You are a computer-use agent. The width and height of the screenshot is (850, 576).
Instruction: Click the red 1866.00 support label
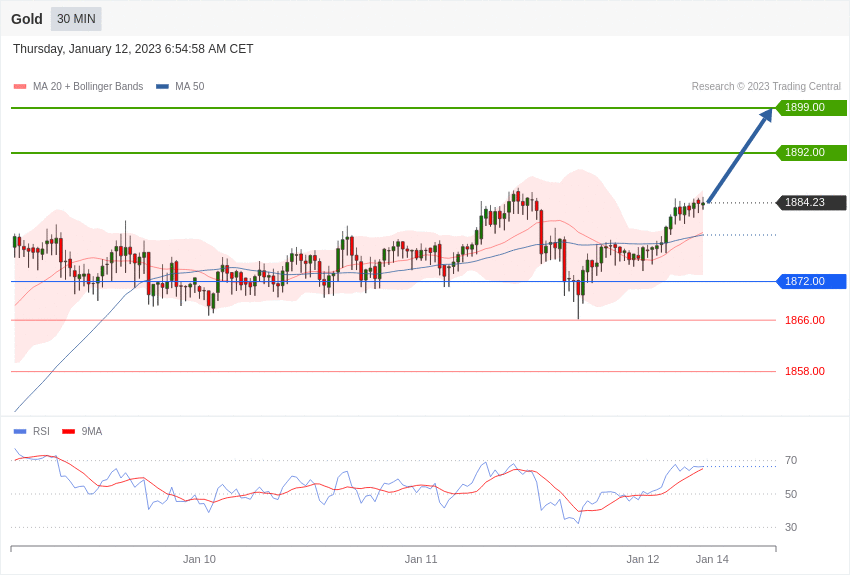[805, 321]
